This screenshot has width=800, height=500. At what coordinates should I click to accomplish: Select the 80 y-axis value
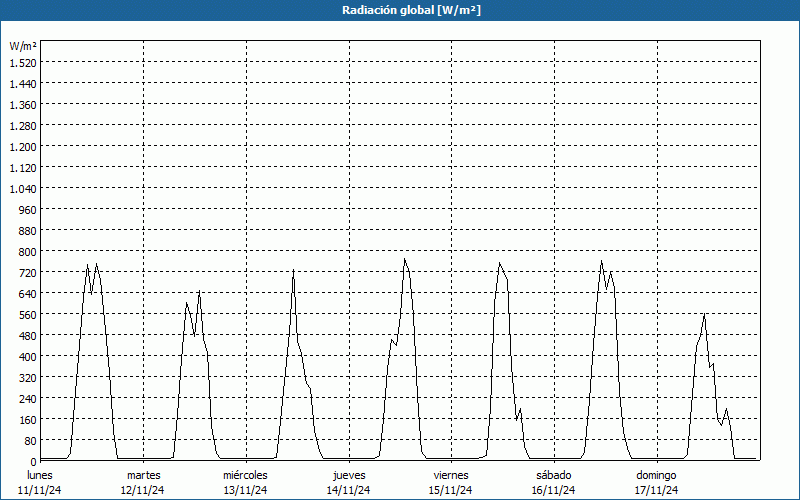[30, 440]
